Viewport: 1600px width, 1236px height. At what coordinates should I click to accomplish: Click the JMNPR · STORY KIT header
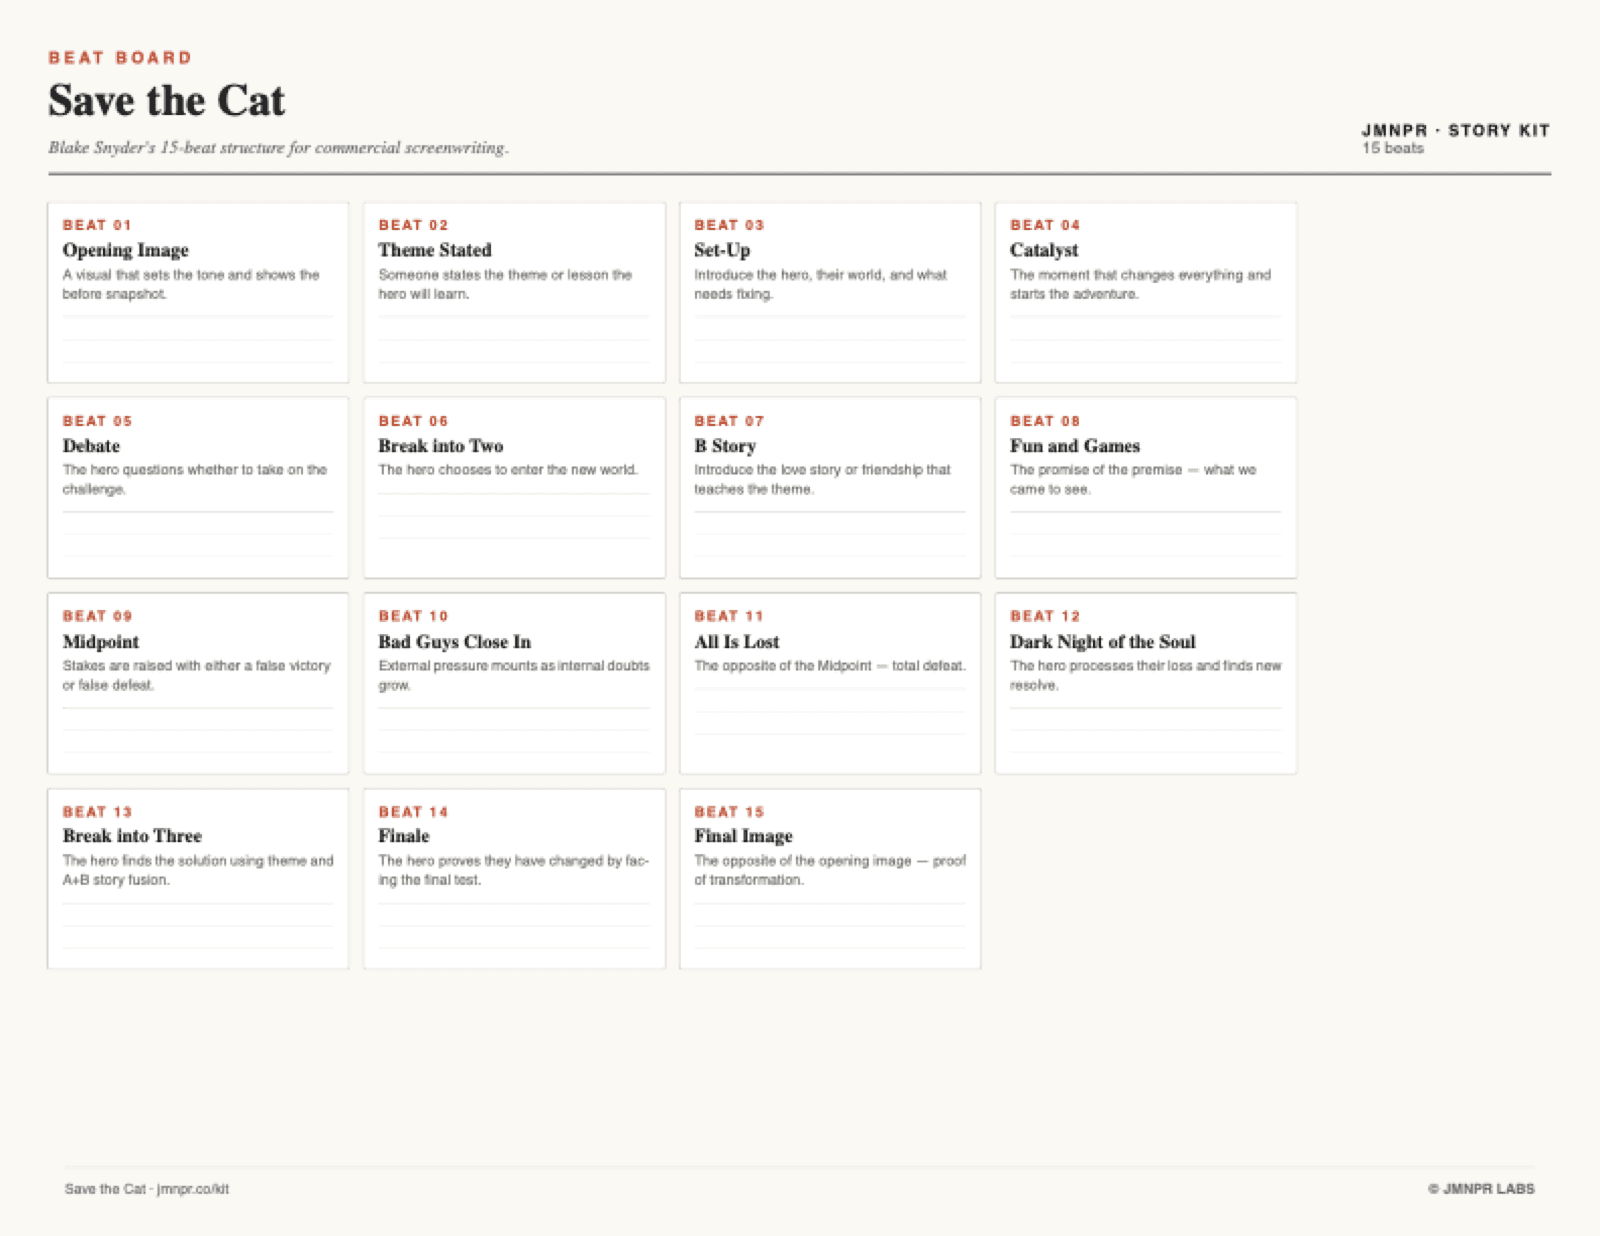1455,130
